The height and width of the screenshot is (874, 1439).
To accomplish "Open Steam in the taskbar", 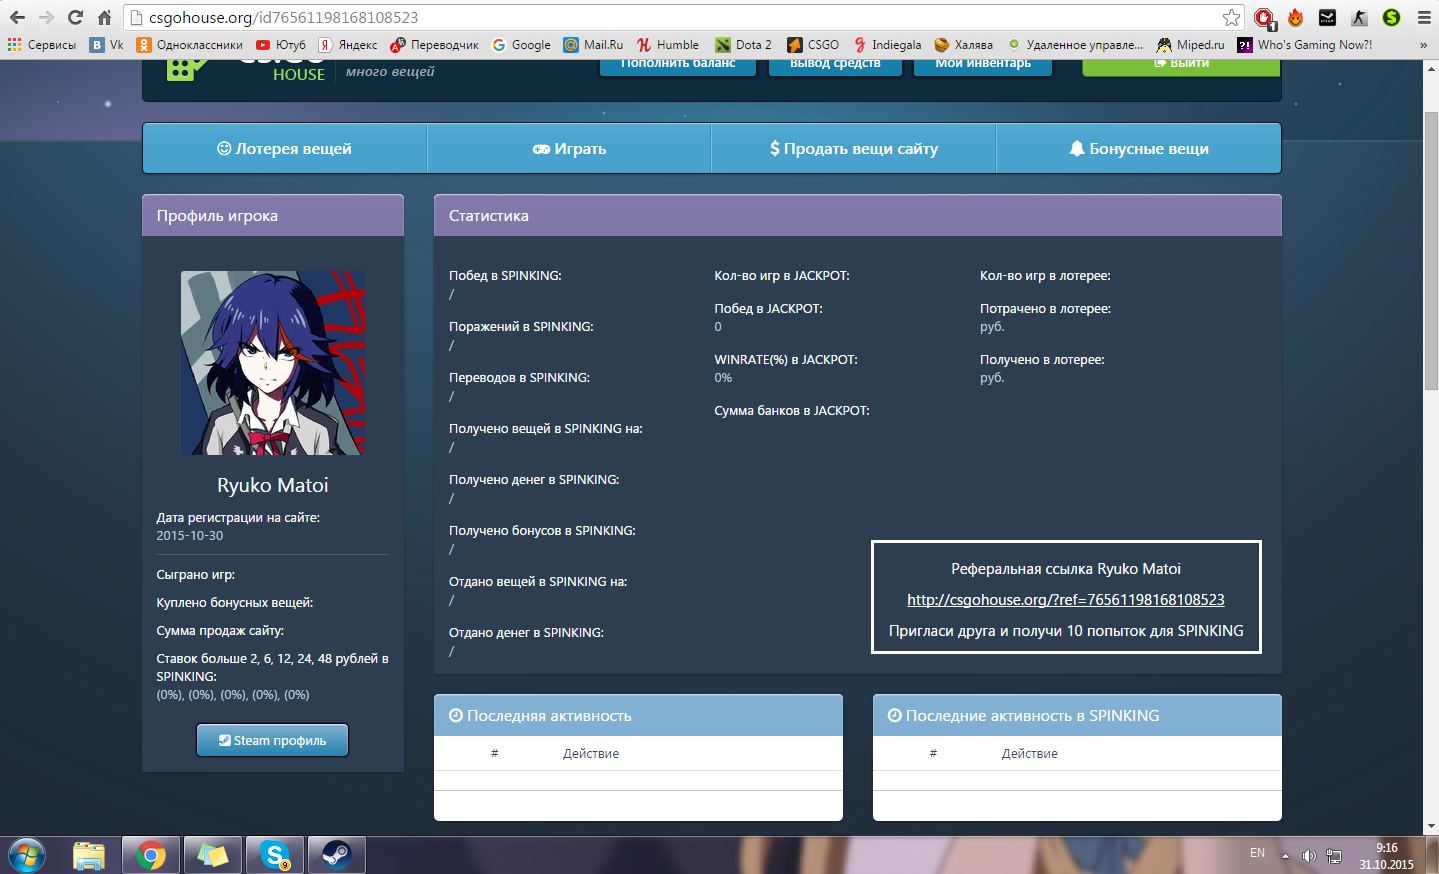I will (336, 856).
